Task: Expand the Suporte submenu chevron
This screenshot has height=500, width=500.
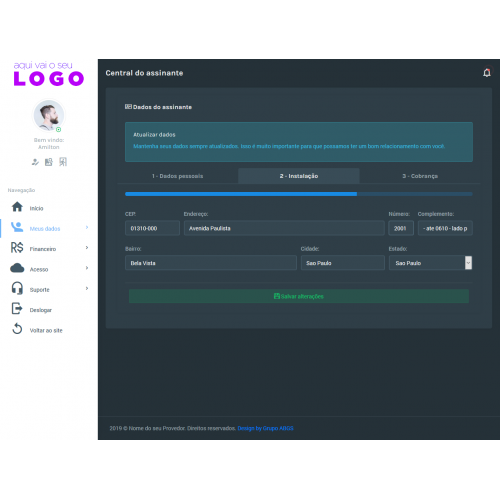Action: tap(87, 288)
